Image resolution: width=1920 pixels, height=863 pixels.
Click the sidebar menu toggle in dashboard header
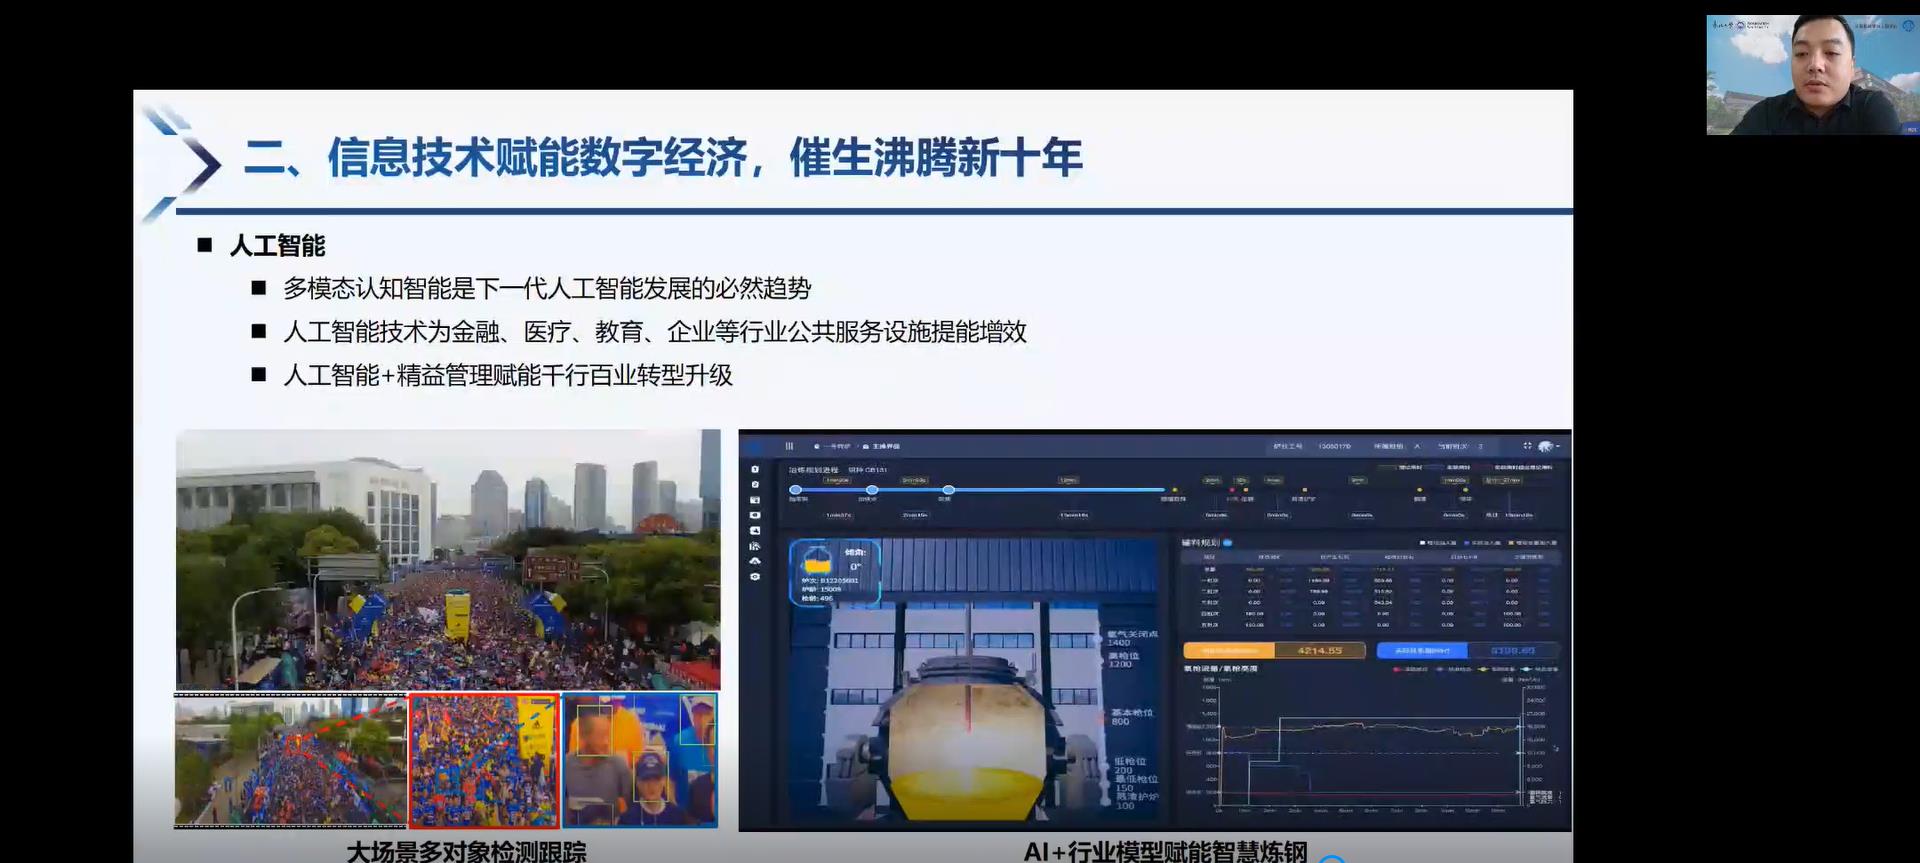coord(789,446)
